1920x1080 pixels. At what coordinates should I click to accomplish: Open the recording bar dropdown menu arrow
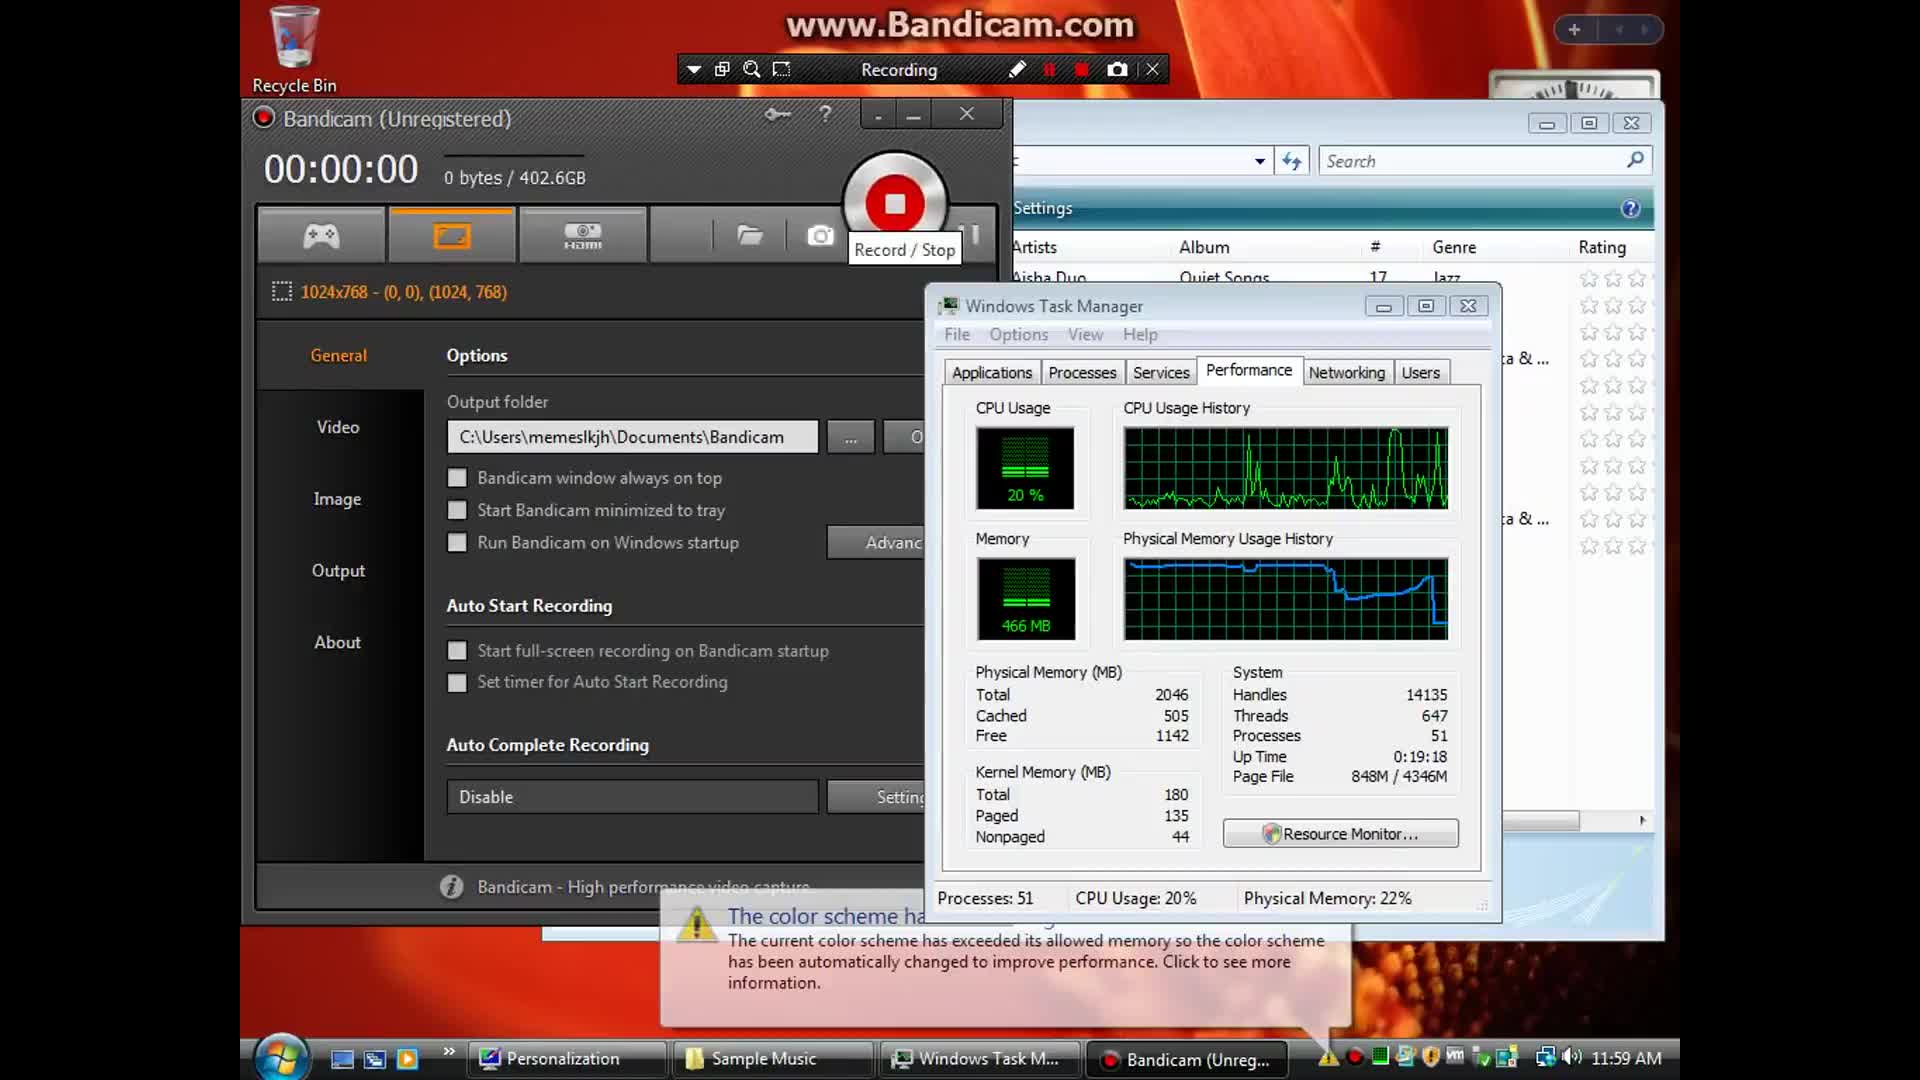tap(694, 70)
